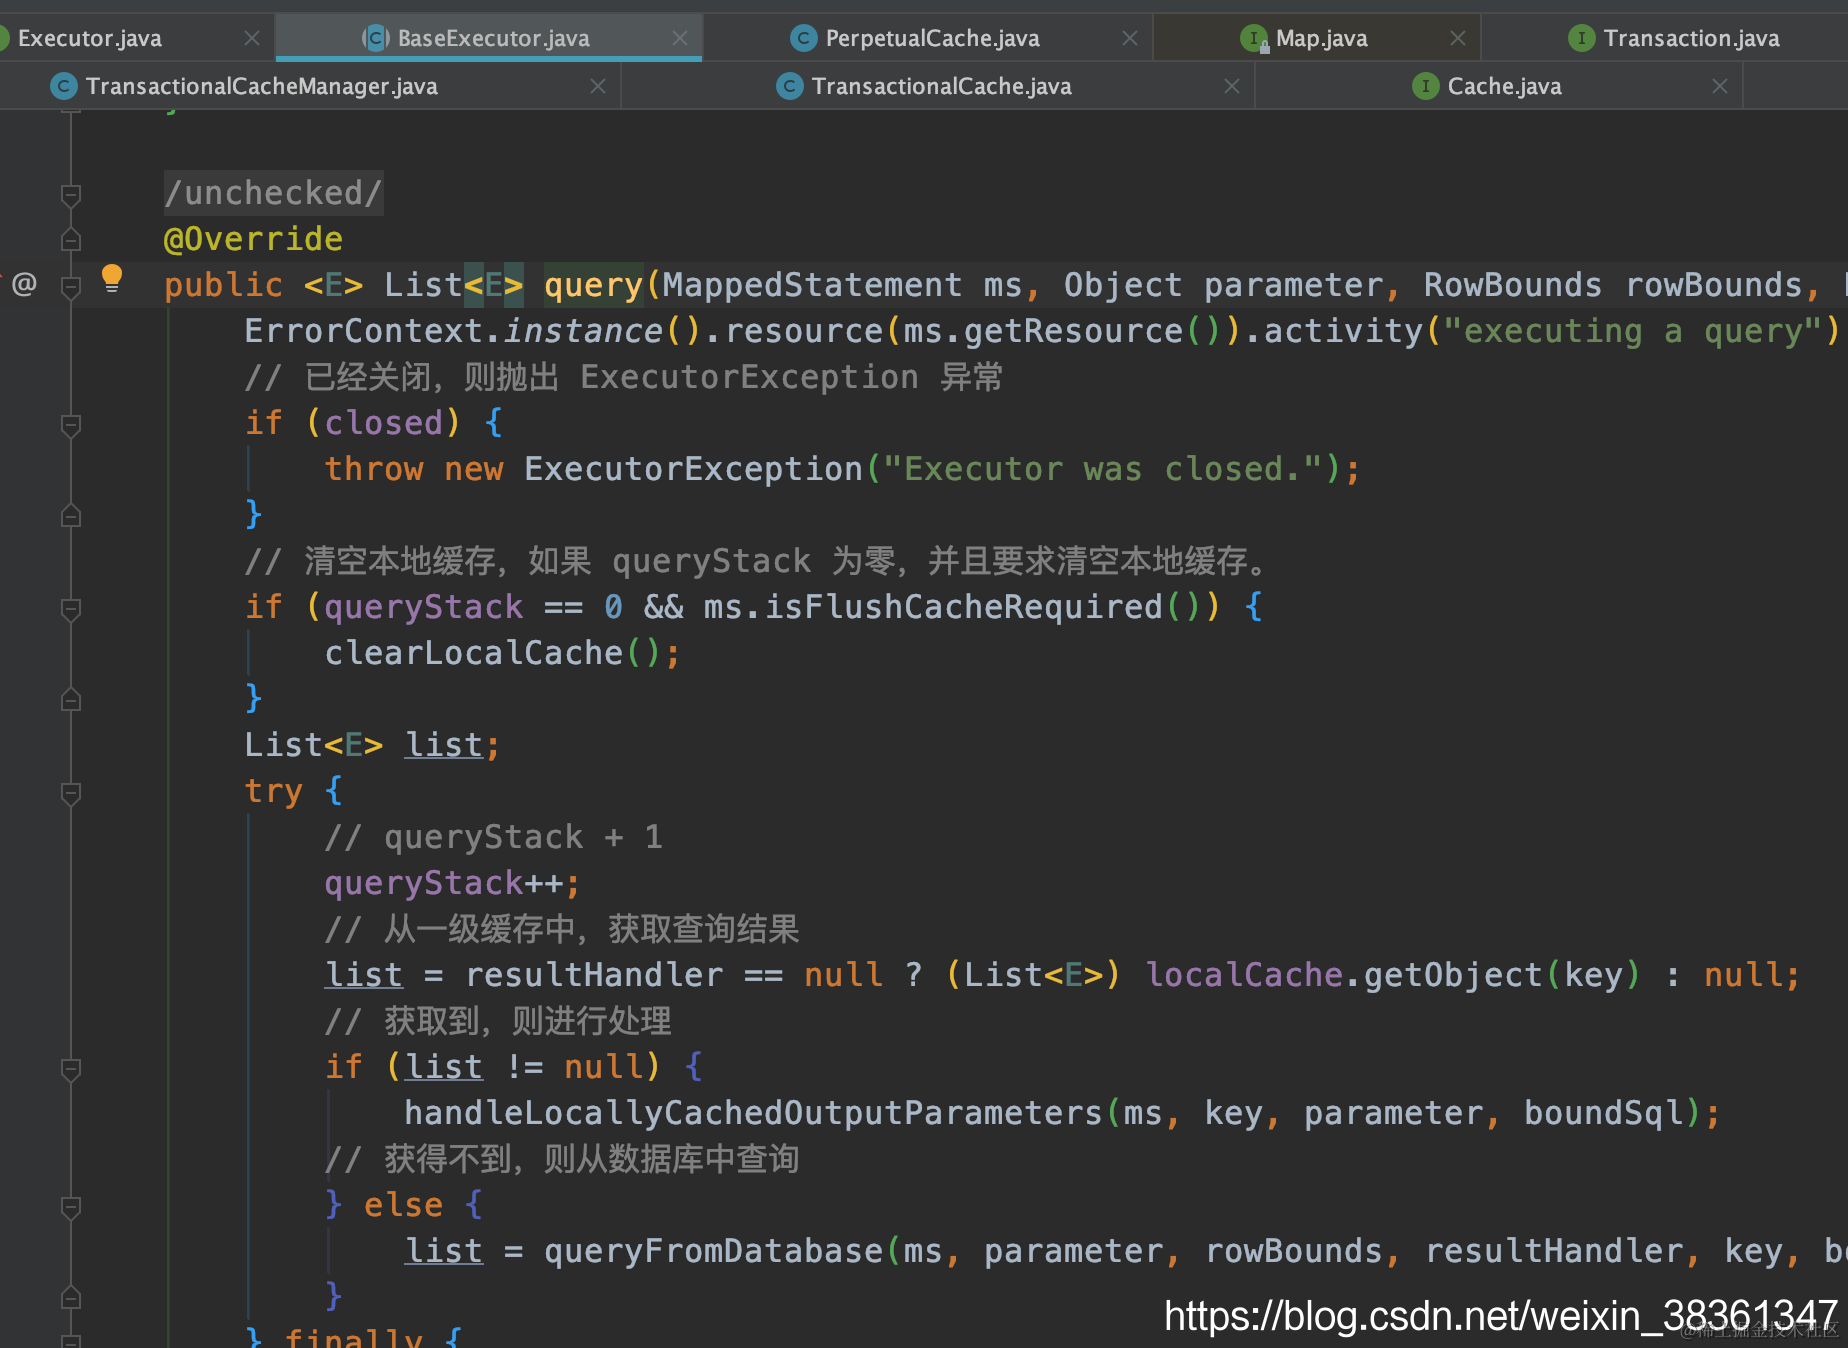Click the ErrorContext class reference
The image size is (1848, 1348).
[x=364, y=331]
